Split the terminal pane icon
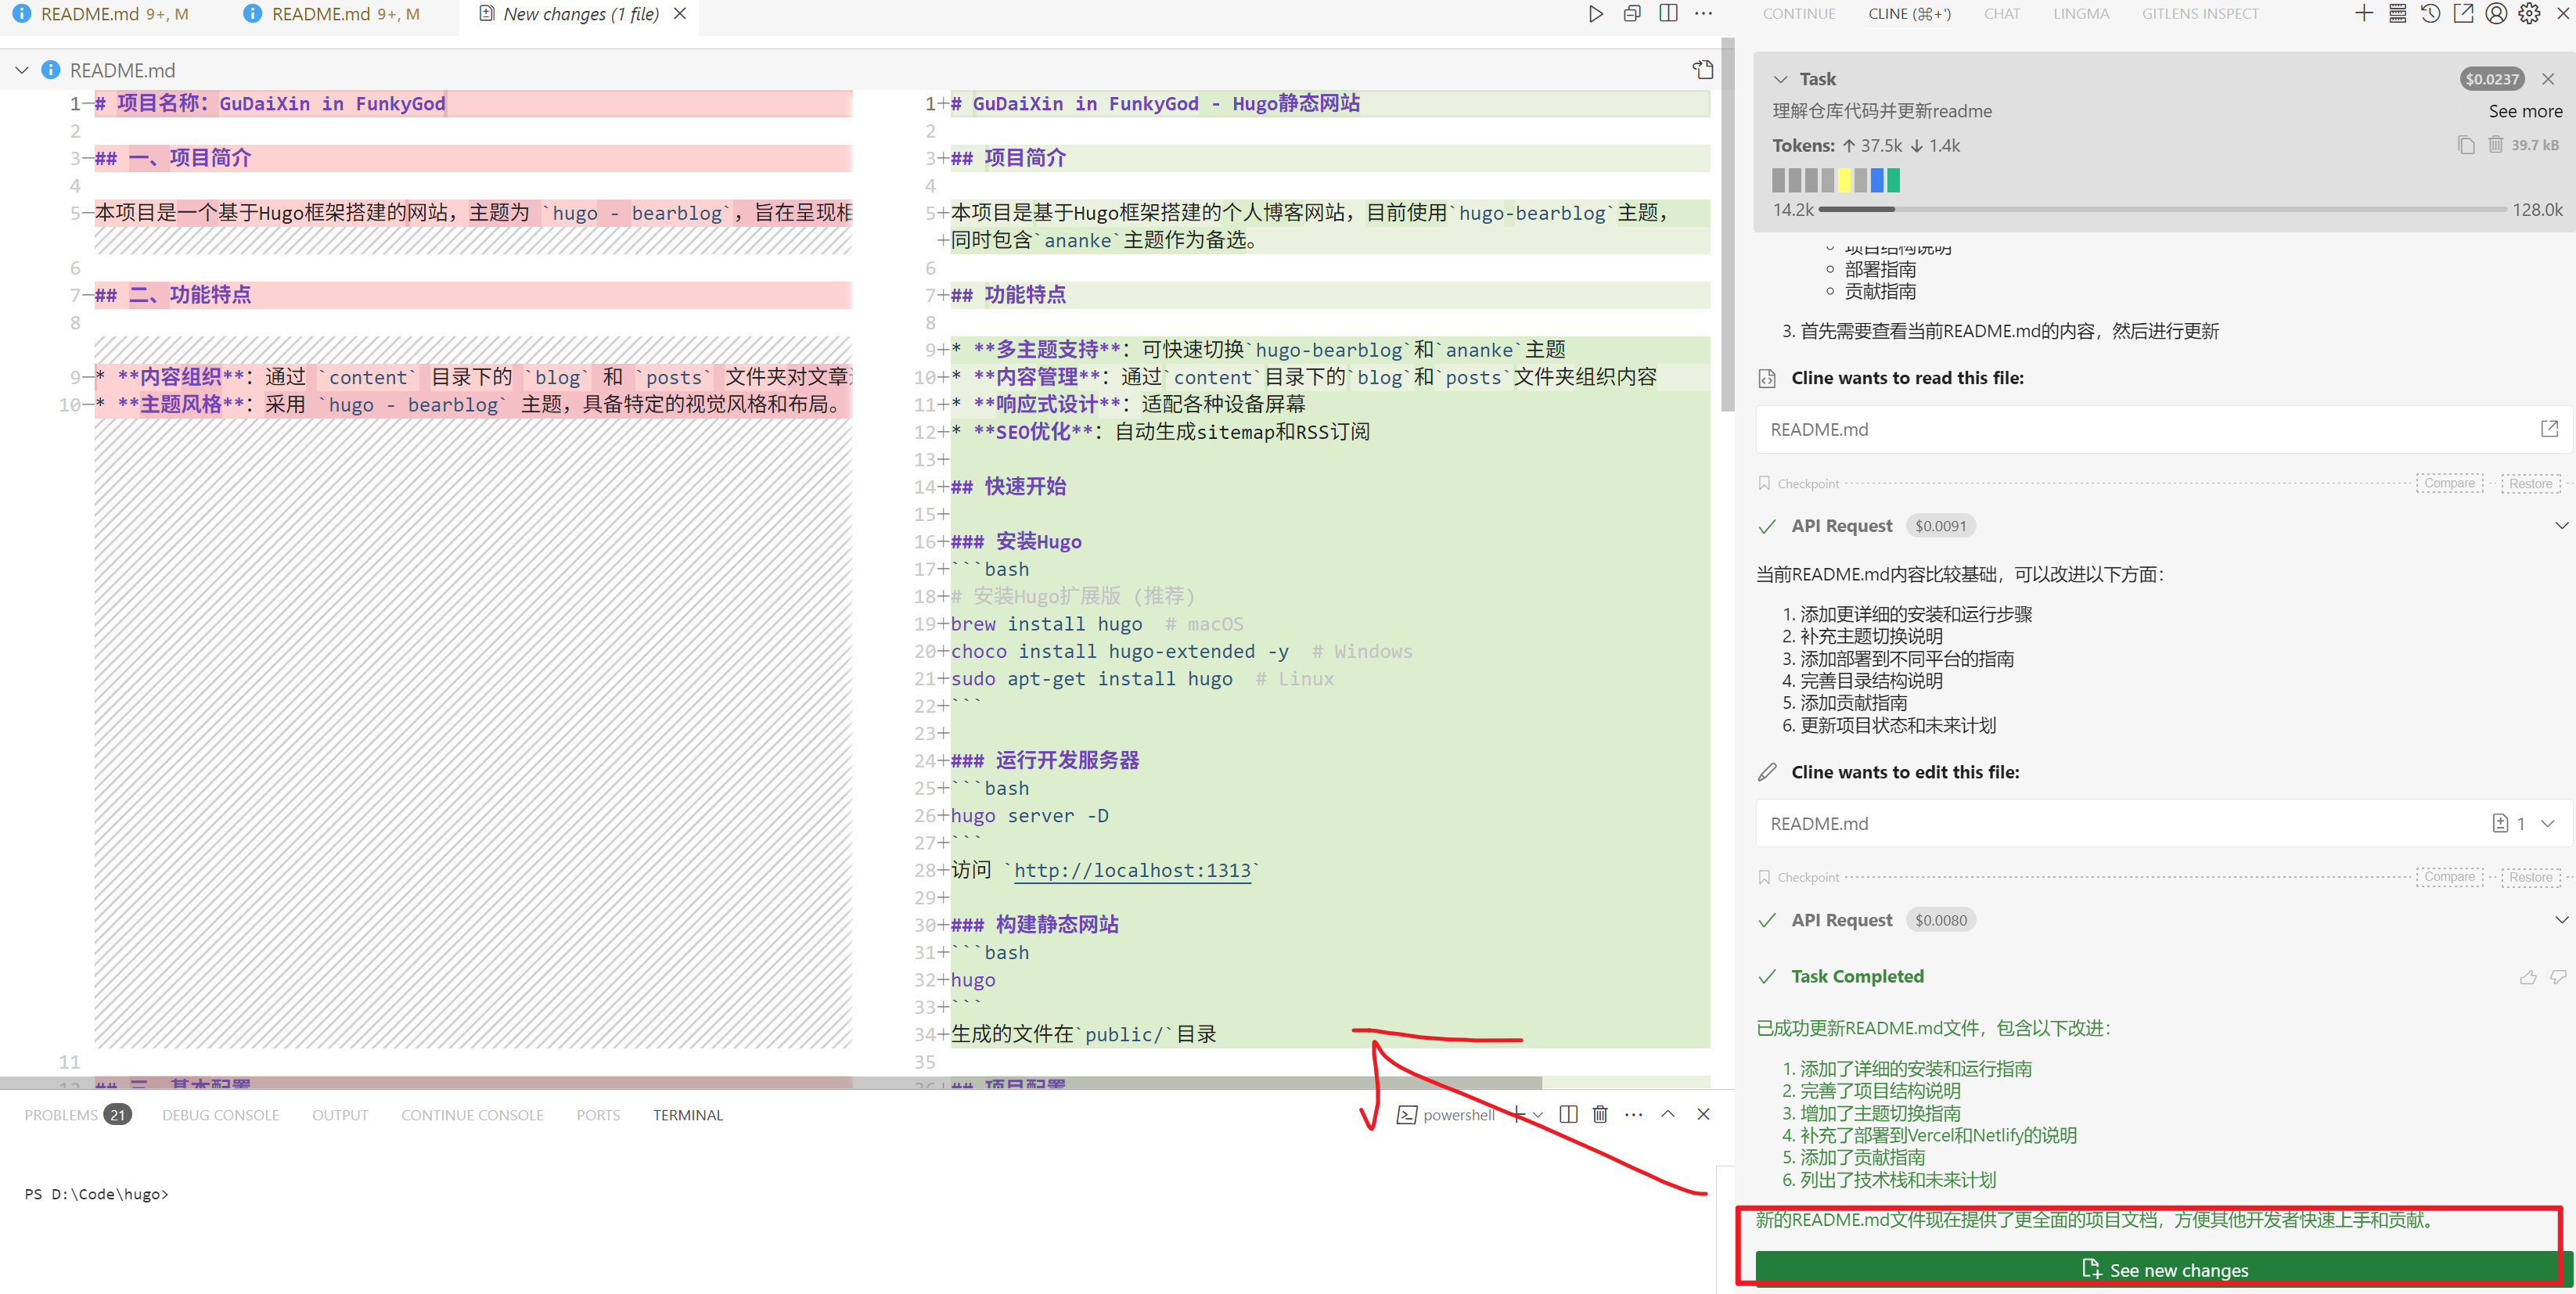The image size is (2576, 1294). point(1568,1114)
